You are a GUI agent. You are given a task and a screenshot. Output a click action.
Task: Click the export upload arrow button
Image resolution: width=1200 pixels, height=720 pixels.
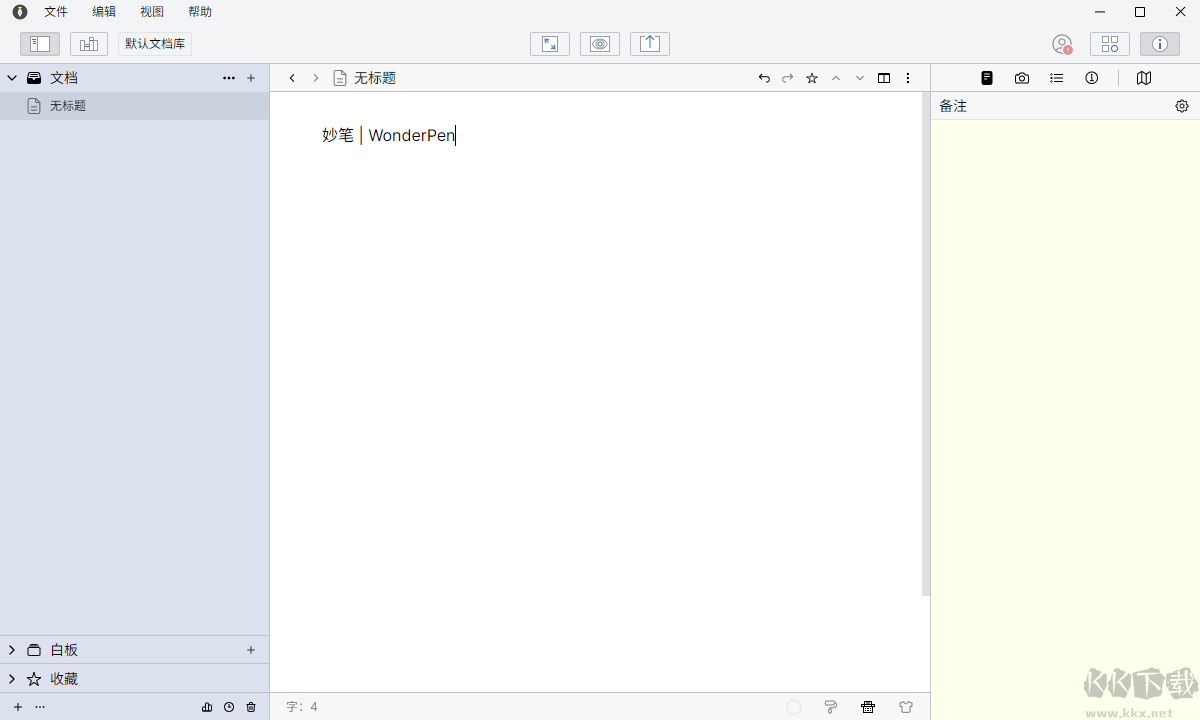point(650,44)
